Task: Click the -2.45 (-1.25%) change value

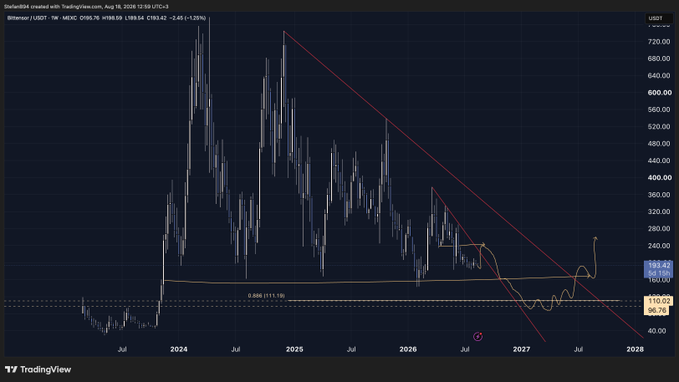Action: [x=188, y=18]
